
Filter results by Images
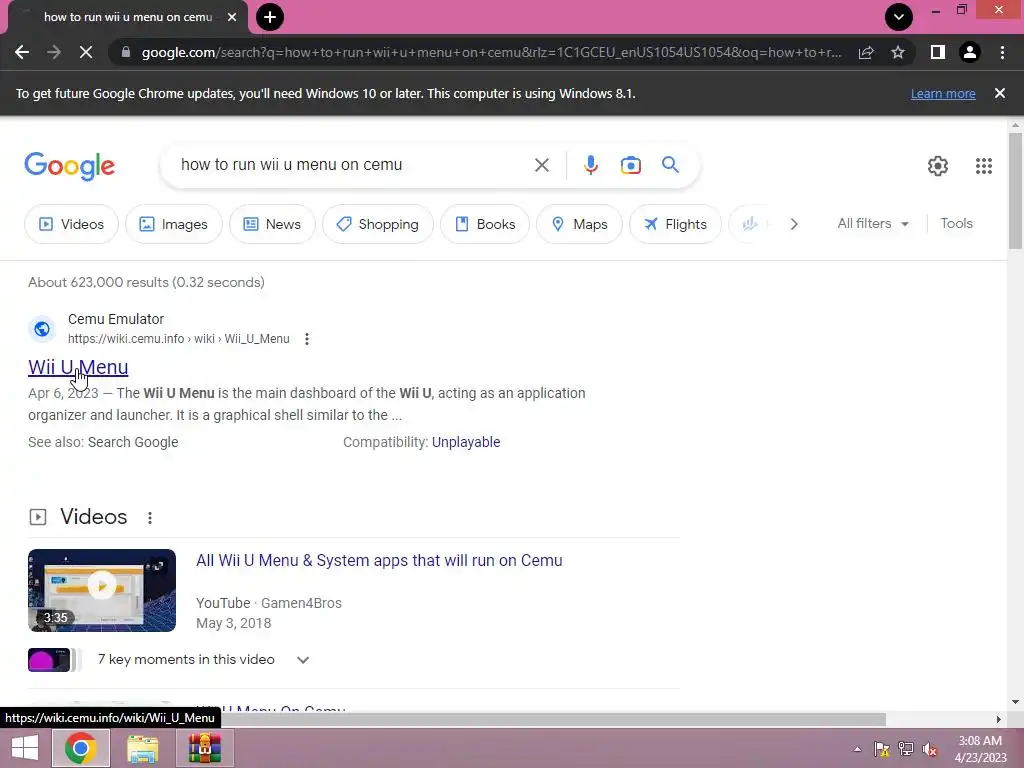174,224
